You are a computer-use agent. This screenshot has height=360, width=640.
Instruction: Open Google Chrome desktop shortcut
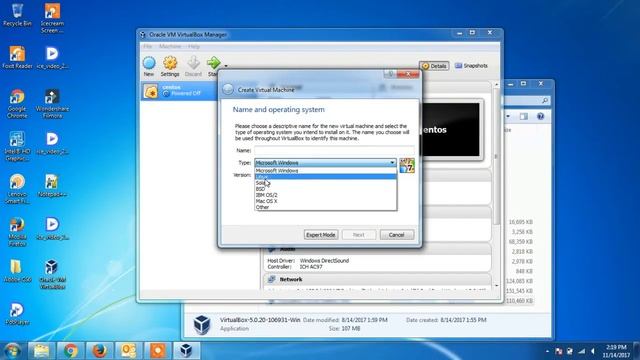pyautogui.click(x=17, y=104)
